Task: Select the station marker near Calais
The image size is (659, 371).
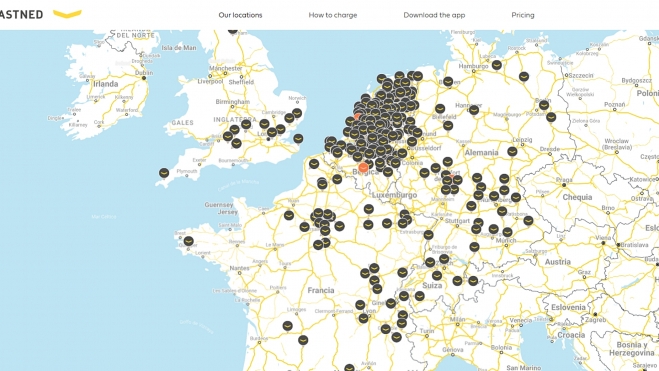Action: 314,164
